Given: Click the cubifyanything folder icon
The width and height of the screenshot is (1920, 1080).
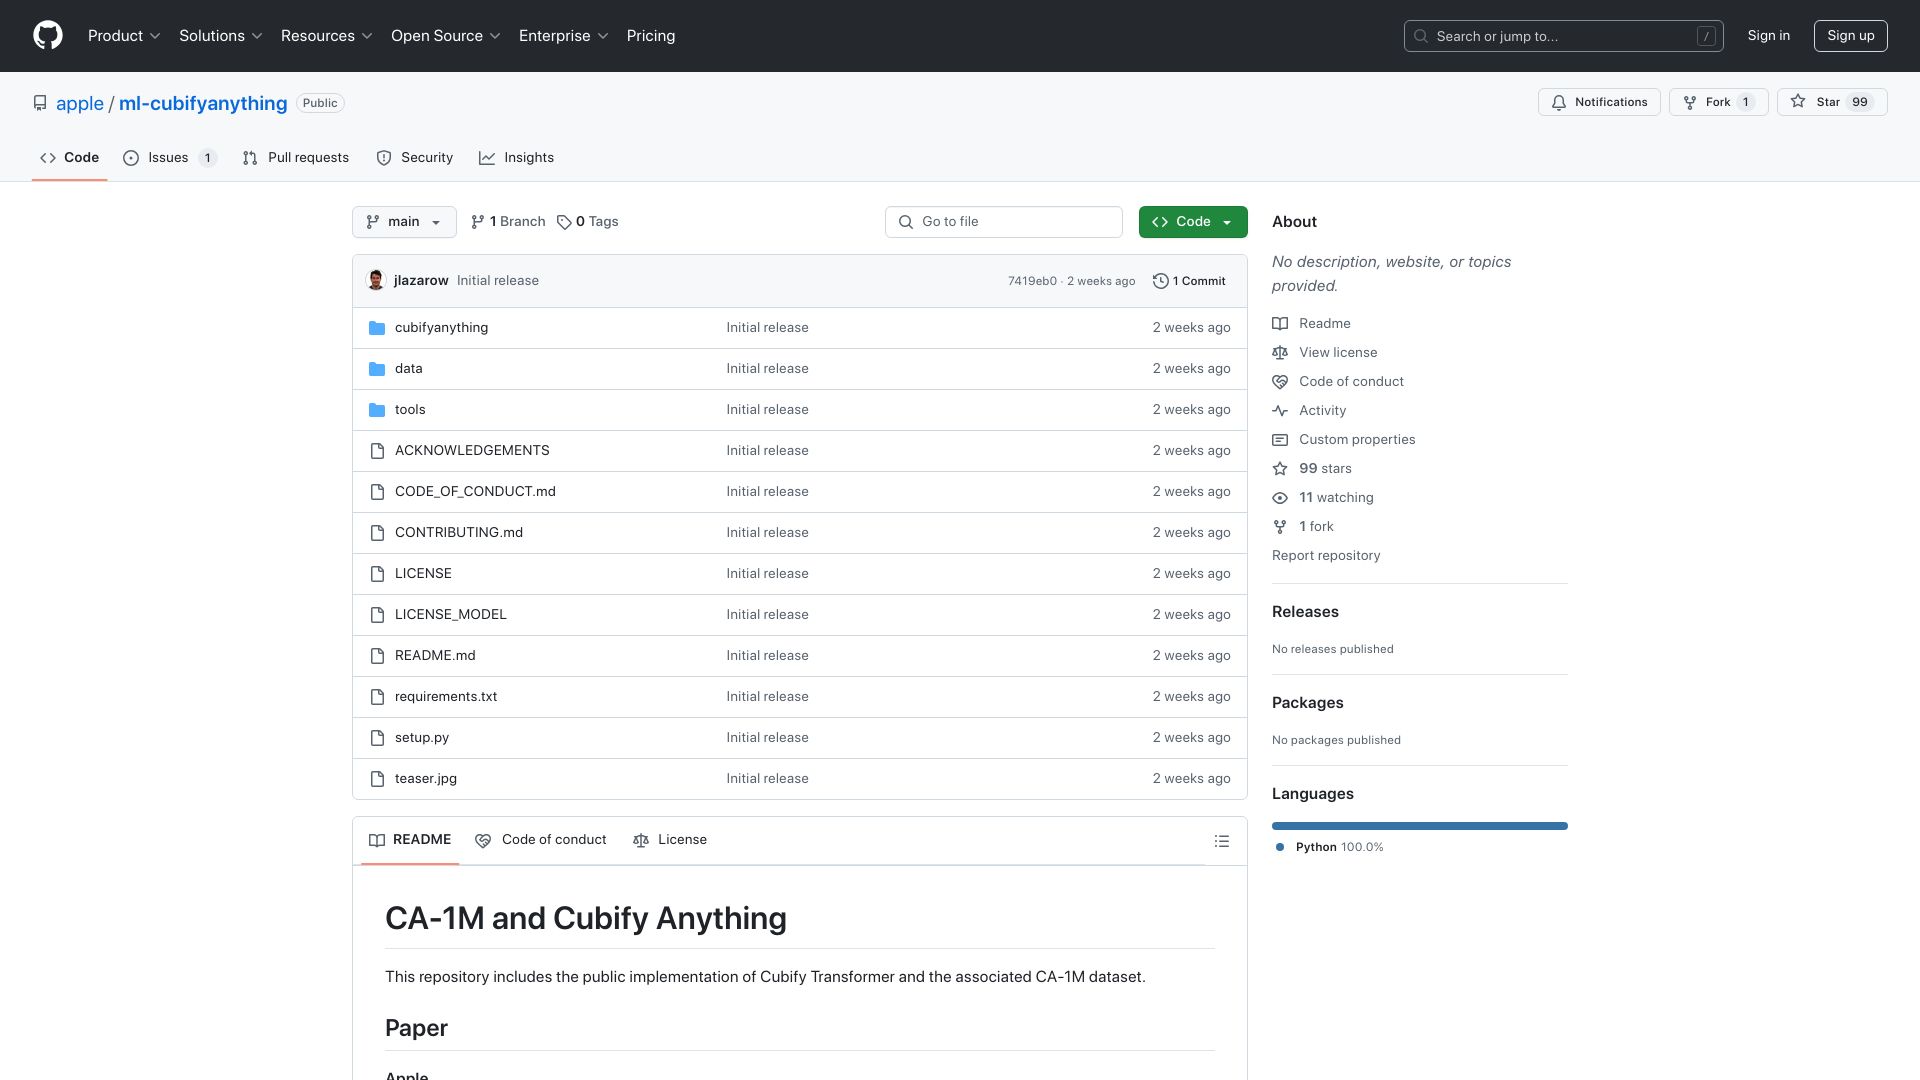Looking at the screenshot, I should [x=377, y=328].
